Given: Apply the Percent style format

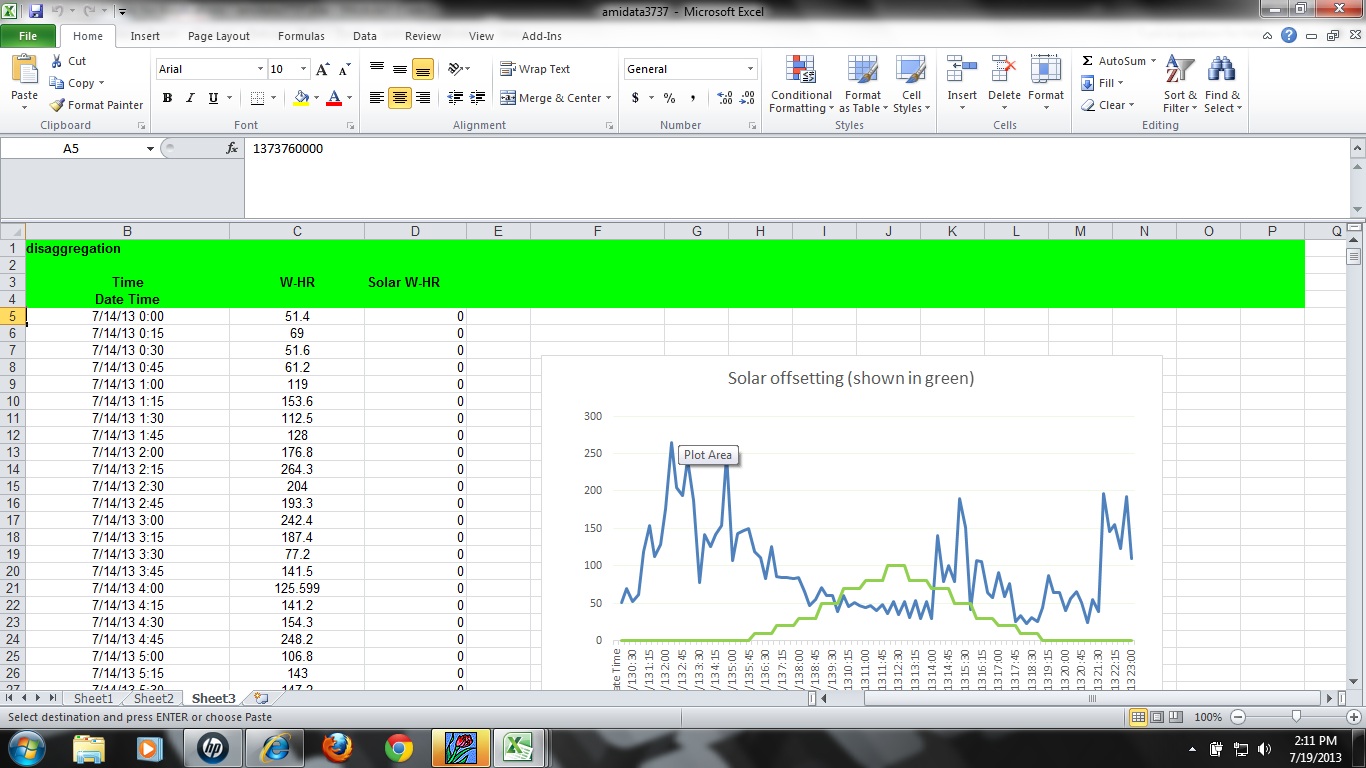Looking at the screenshot, I should tap(669, 98).
